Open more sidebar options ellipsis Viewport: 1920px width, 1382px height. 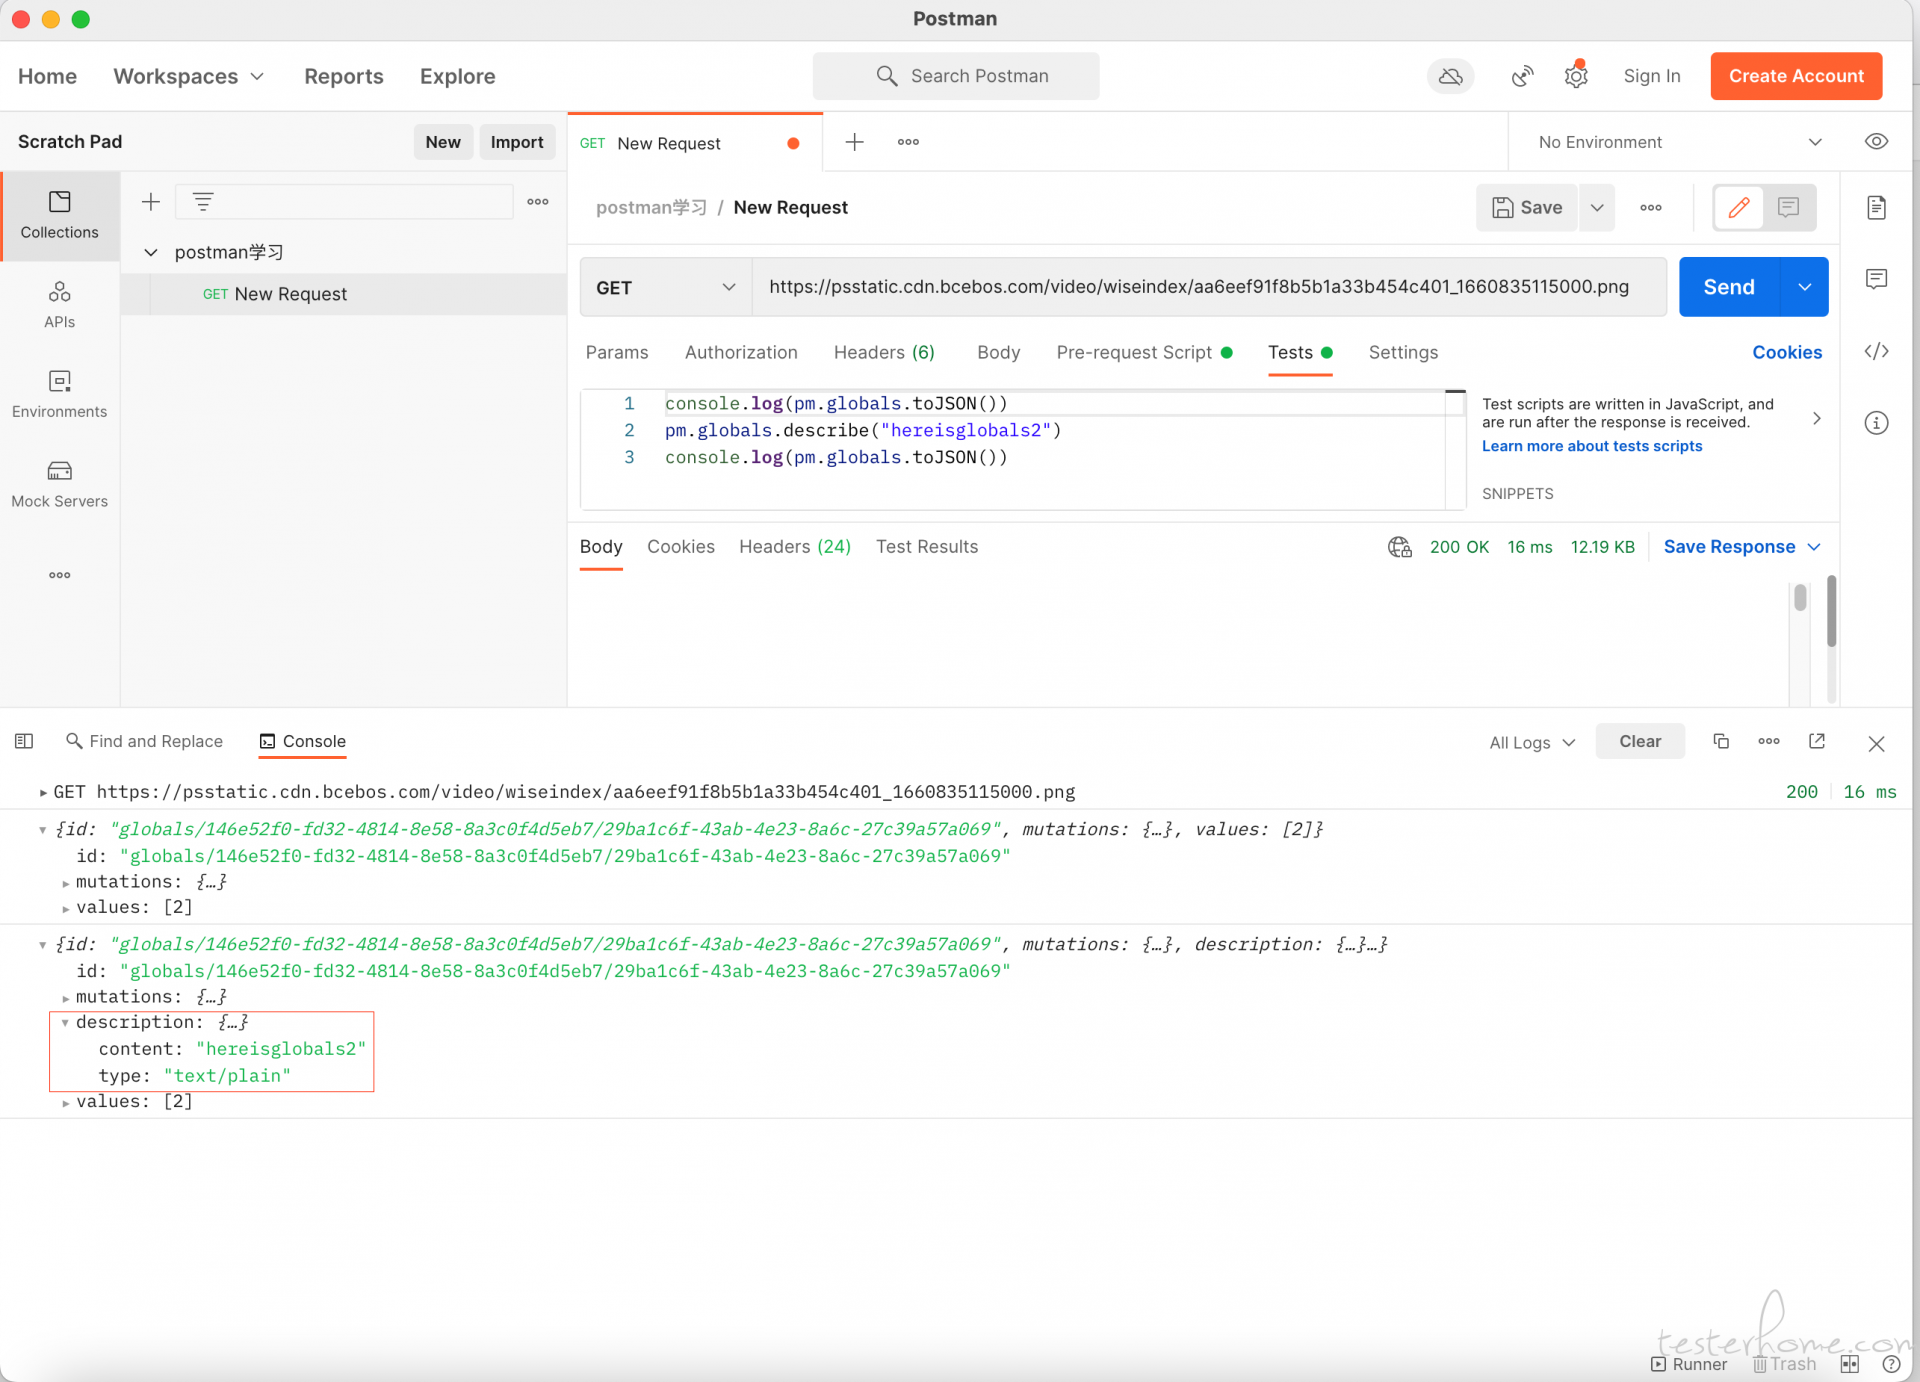[60, 575]
